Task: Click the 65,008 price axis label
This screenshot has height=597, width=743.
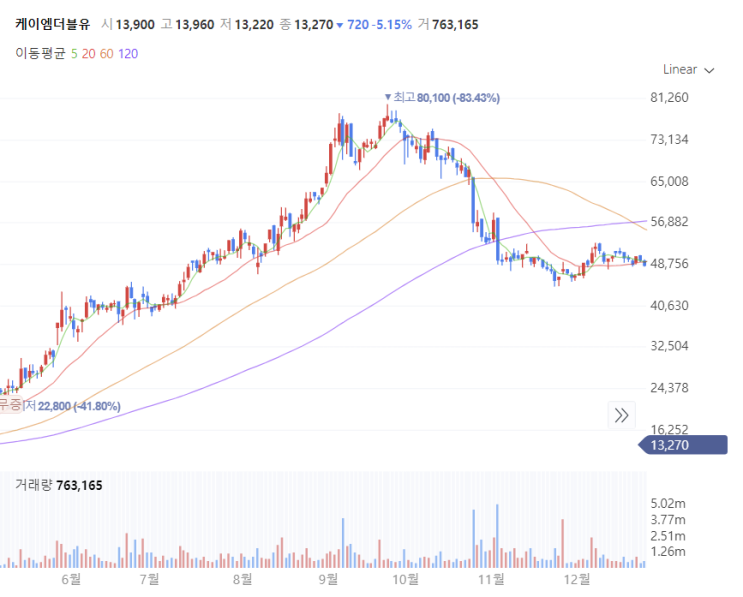Action: coord(669,181)
